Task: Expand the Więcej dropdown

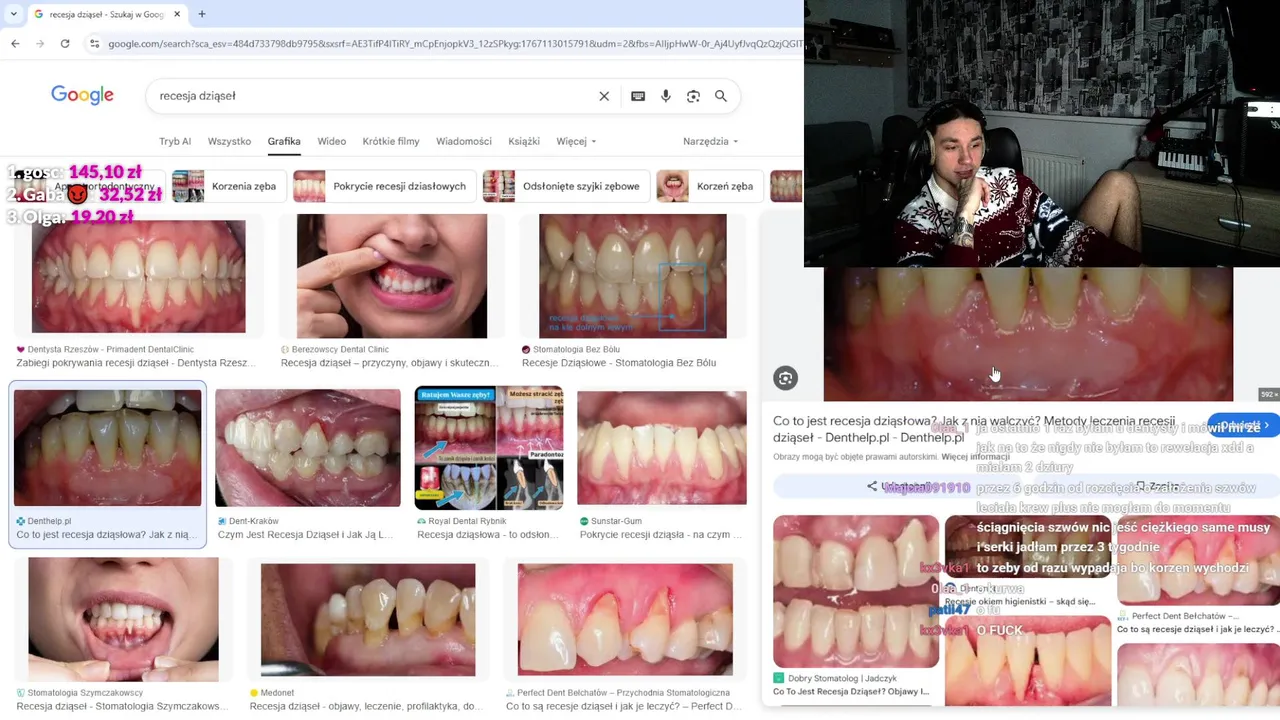Action: [x=576, y=141]
